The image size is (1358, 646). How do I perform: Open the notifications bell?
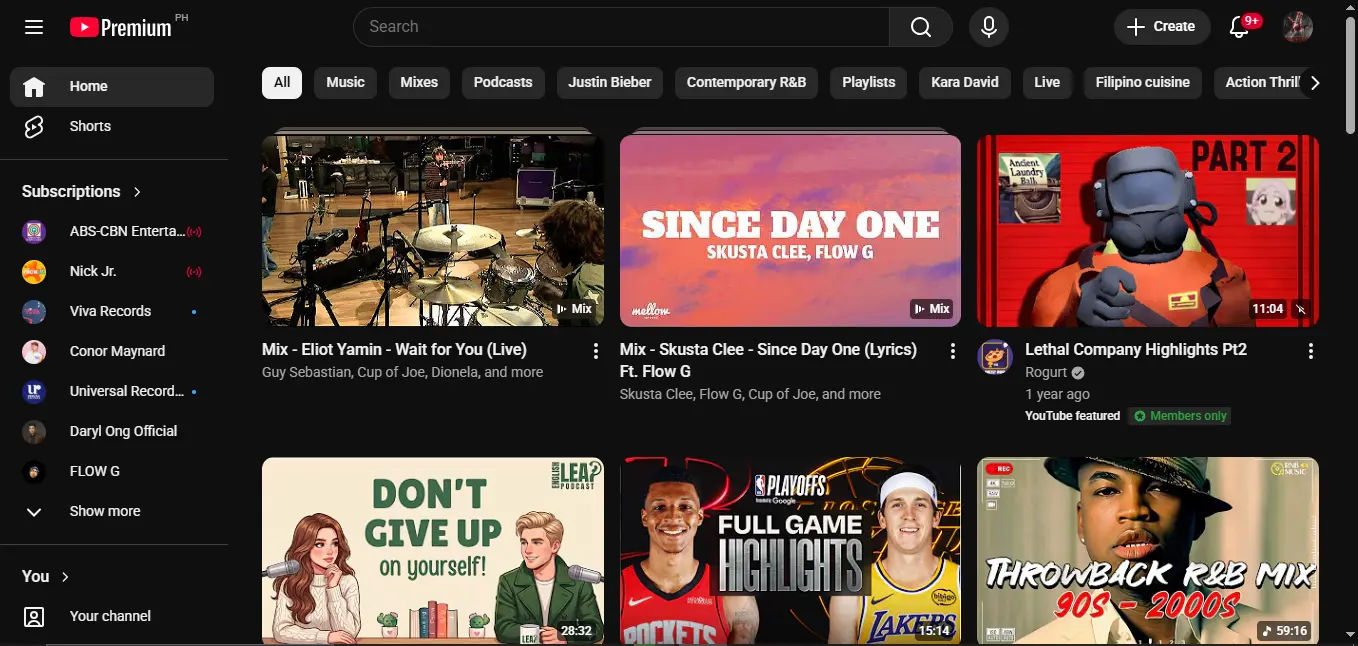[1239, 27]
